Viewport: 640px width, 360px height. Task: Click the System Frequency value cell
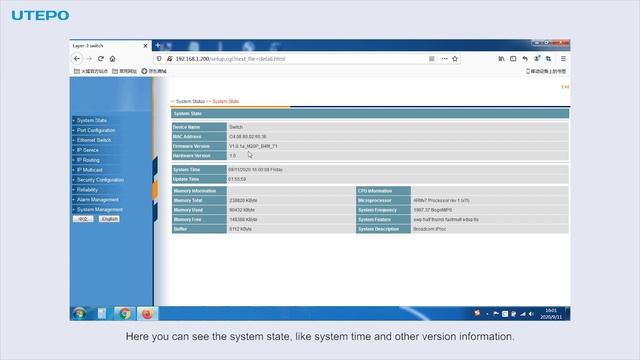click(x=490, y=210)
